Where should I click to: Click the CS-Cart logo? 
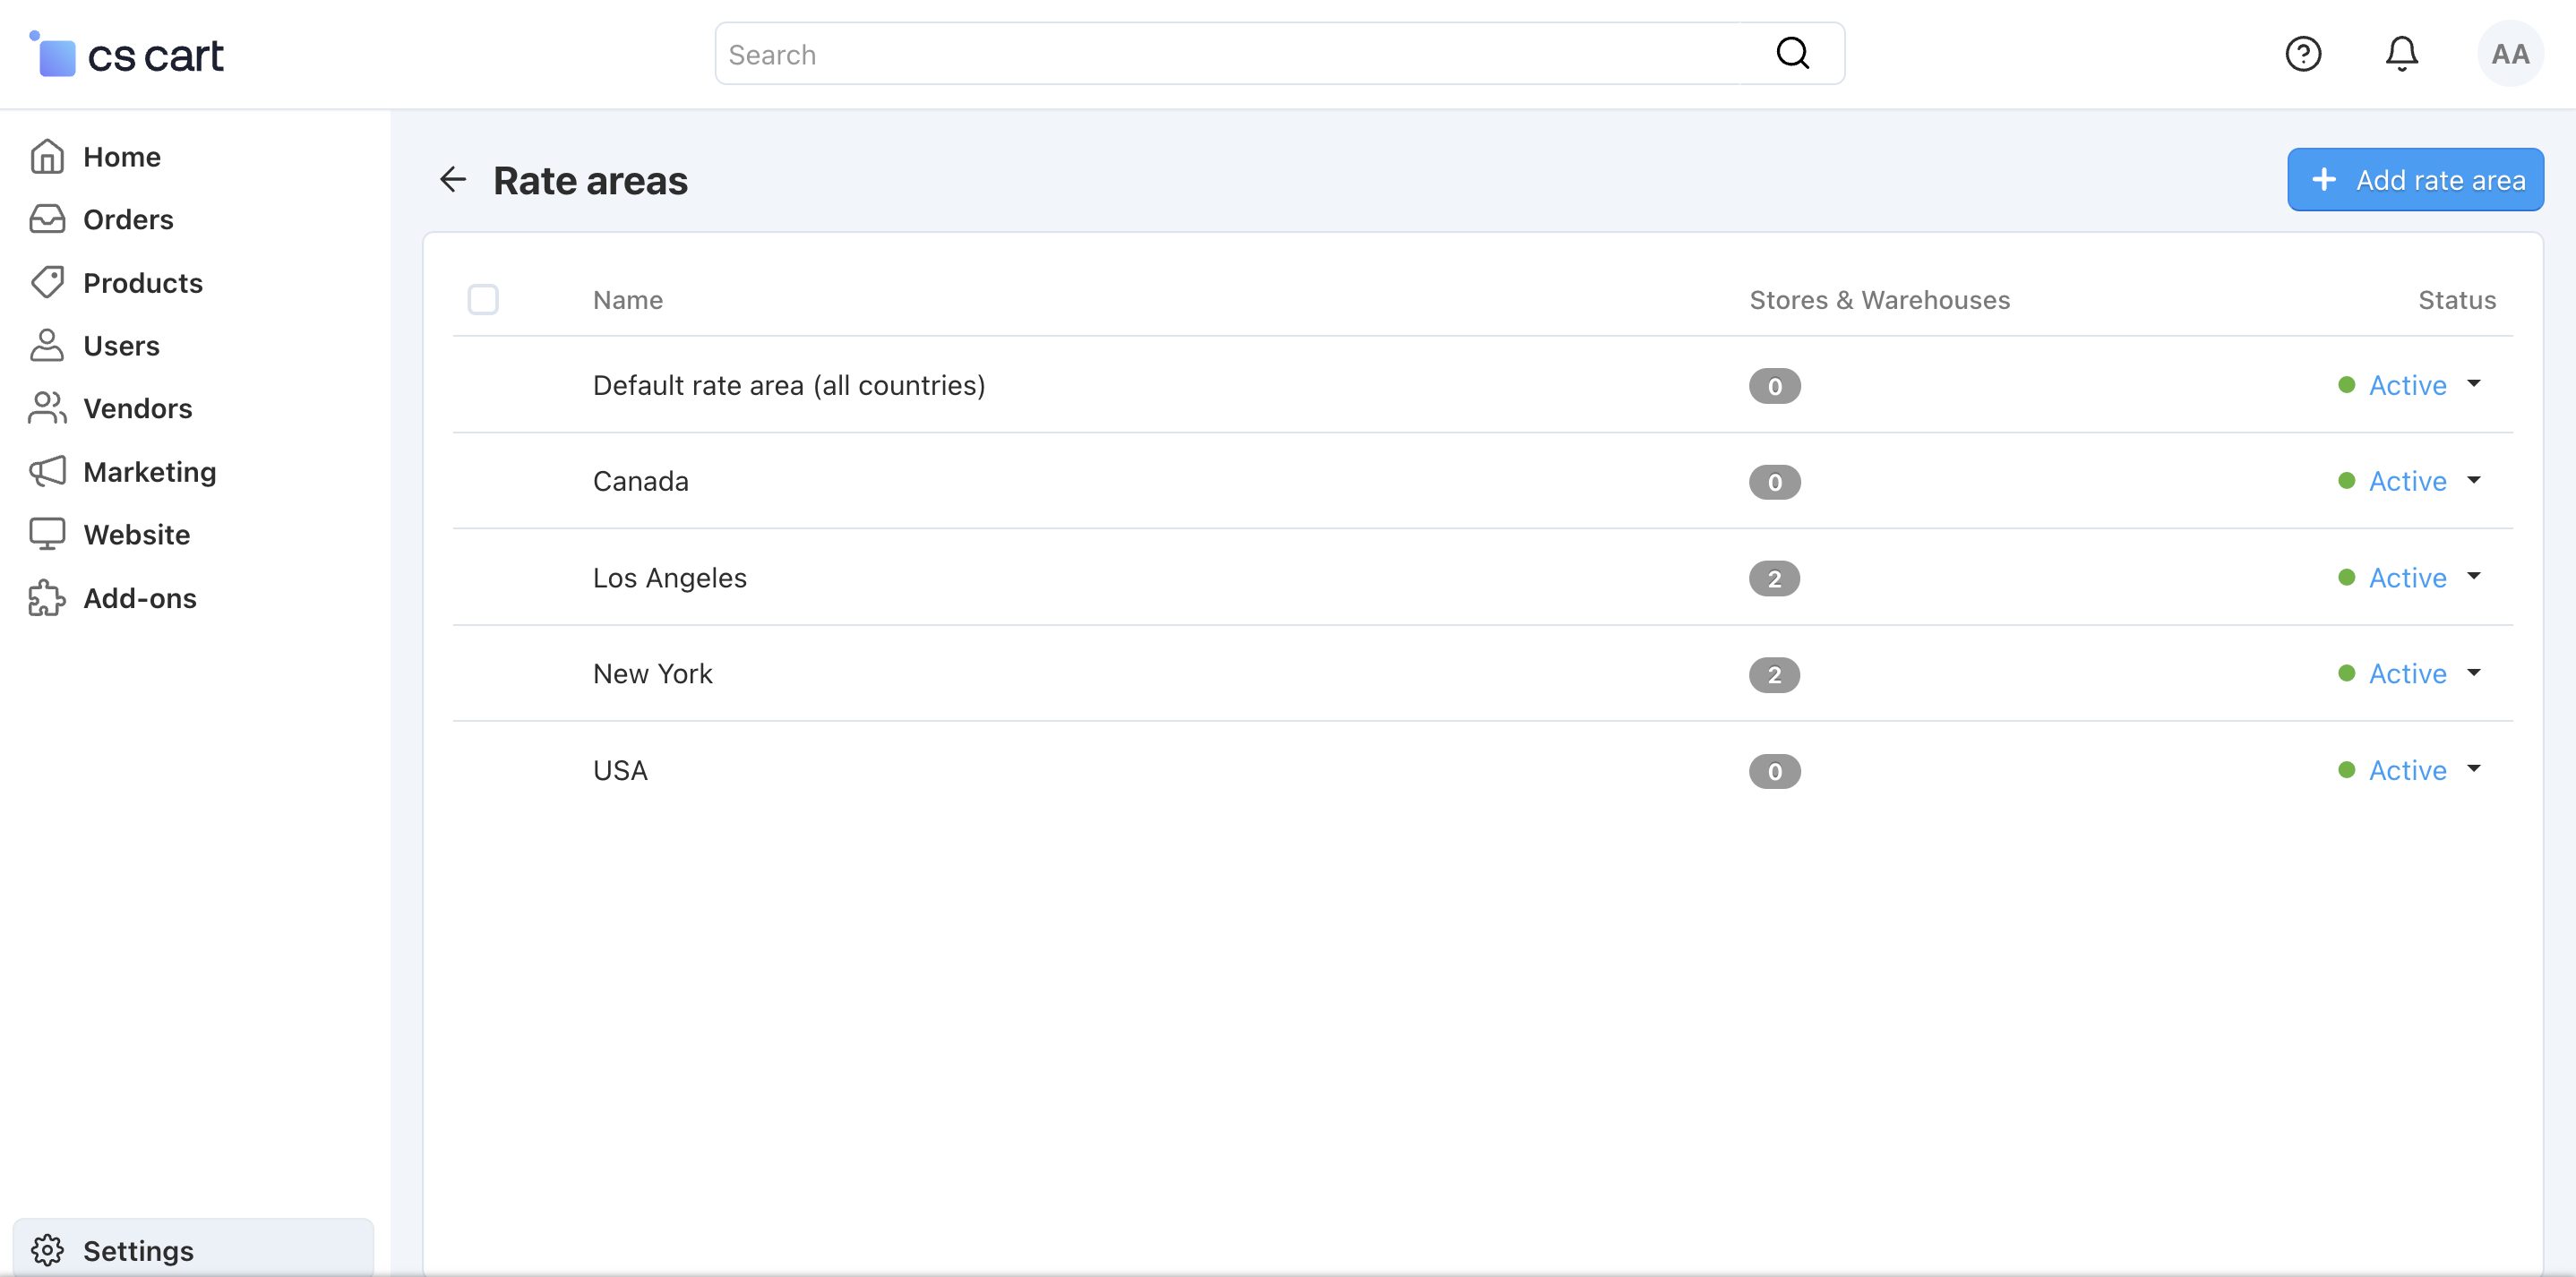click(x=127, y=54)
